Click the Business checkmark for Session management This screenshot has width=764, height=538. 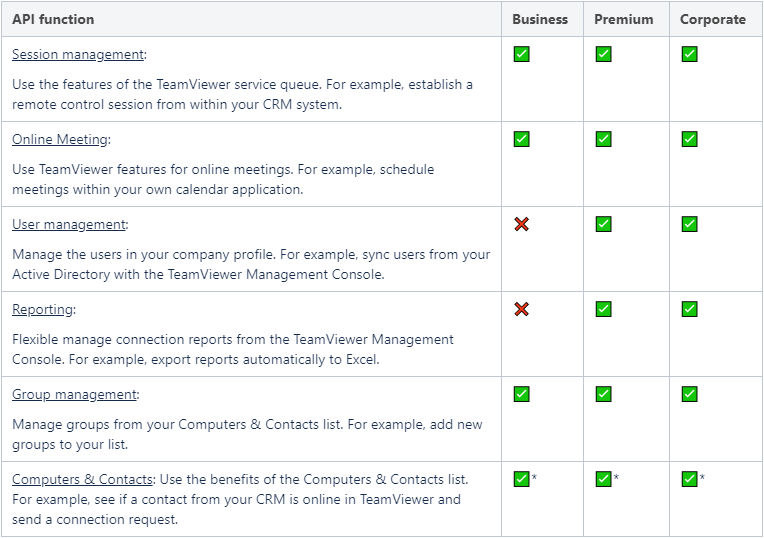521,54
